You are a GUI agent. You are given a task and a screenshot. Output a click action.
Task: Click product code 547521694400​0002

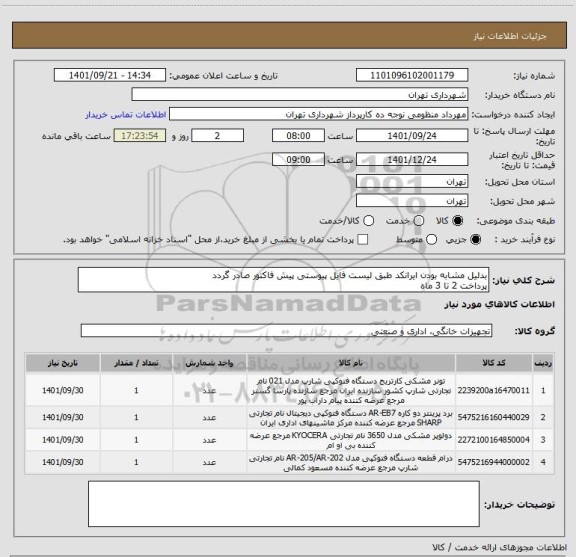point(493,462)
